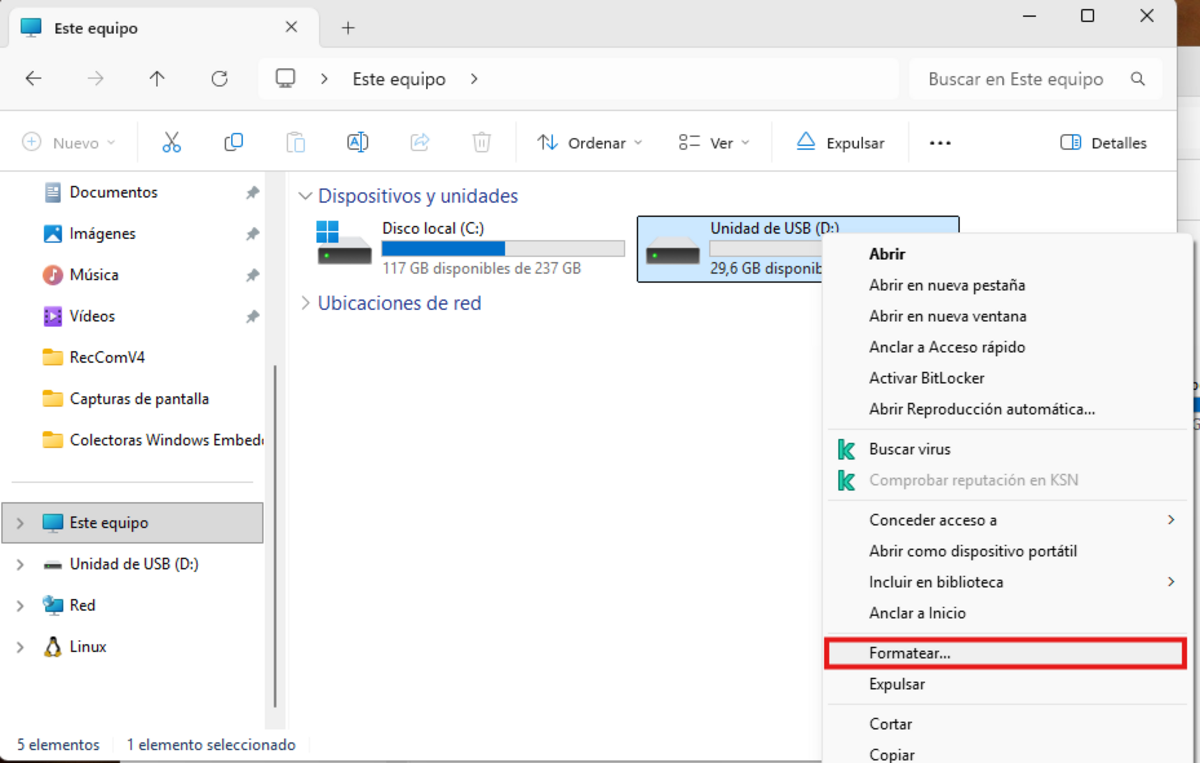Go back with the left arrow

[34, 79]
